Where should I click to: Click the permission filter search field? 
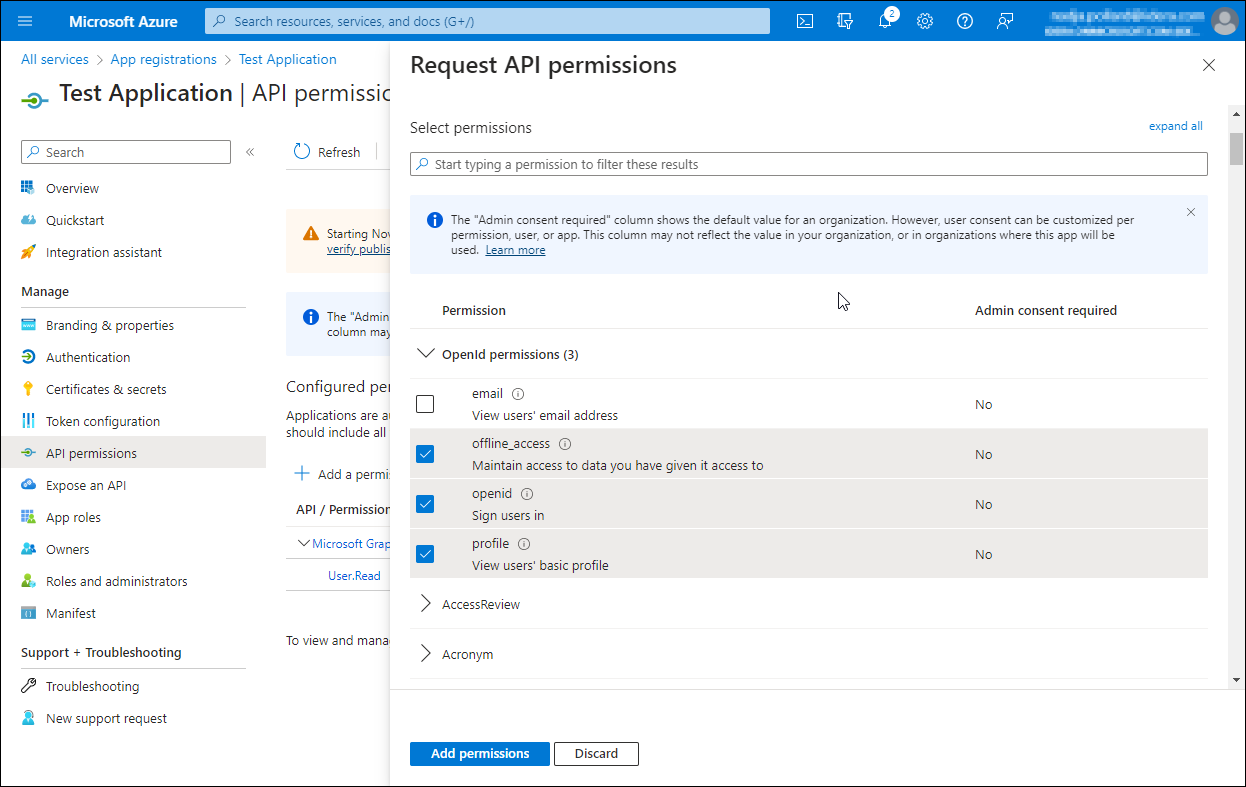809,164
